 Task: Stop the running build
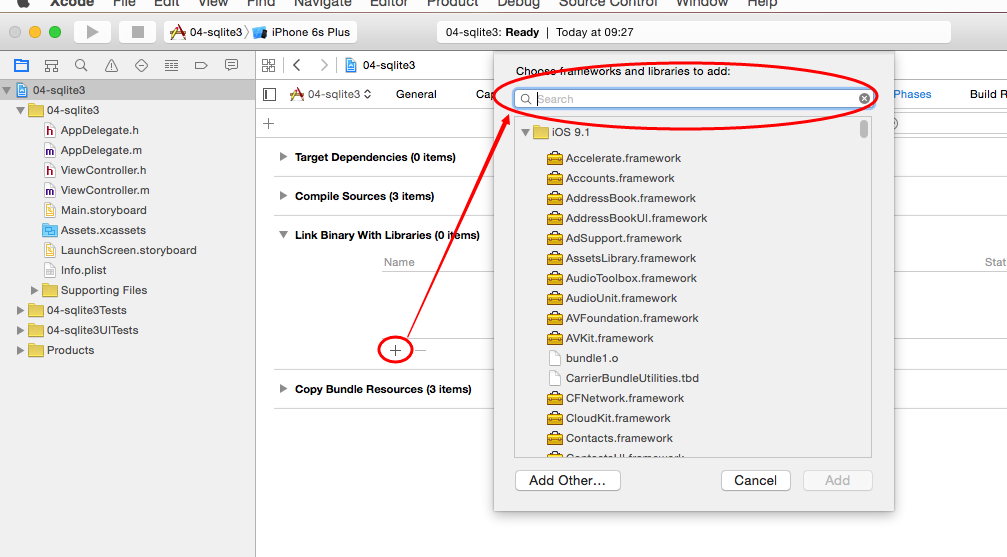click(137, 32)
